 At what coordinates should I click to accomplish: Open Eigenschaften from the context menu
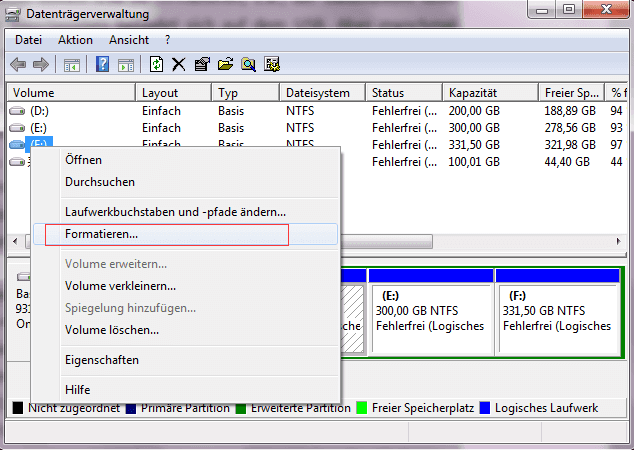point(185,360)
